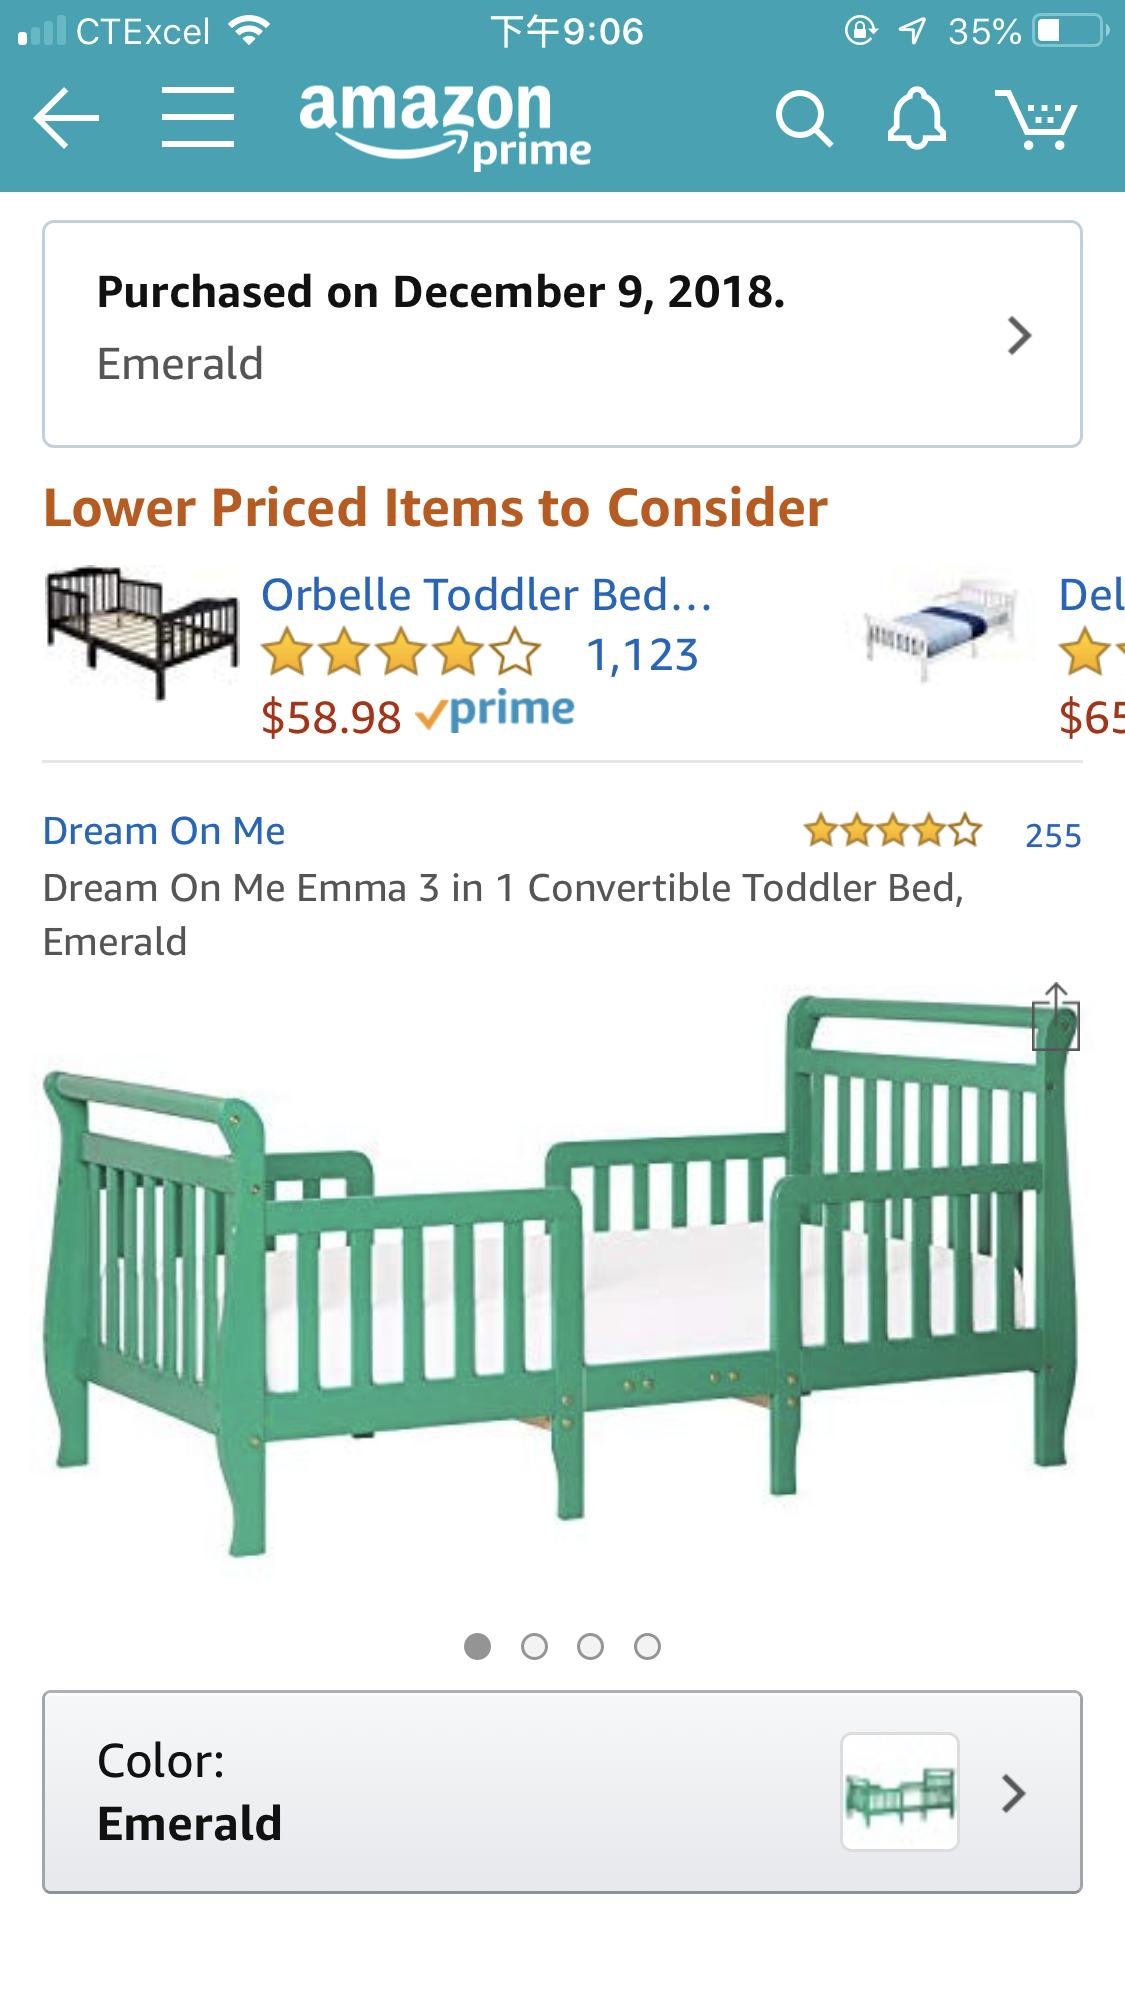Tap the Amazon Prime logo
The width and height of the screenshot is (1125, 2001).
coord(445,124)
